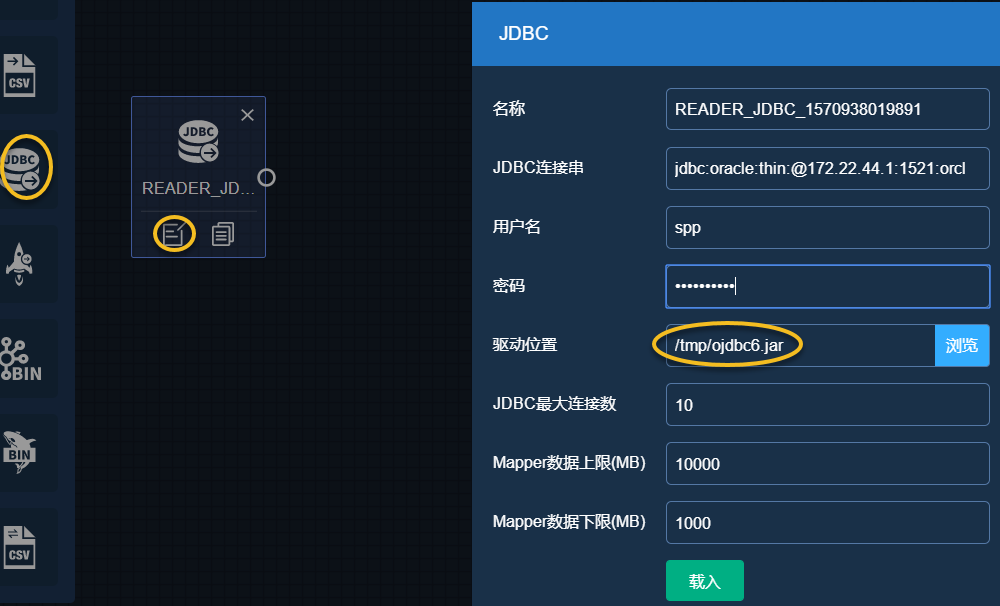The width and height of the screenshot is (1000, 606).
Task: Focus the 名称 name input field
Action: pos(827,109)
